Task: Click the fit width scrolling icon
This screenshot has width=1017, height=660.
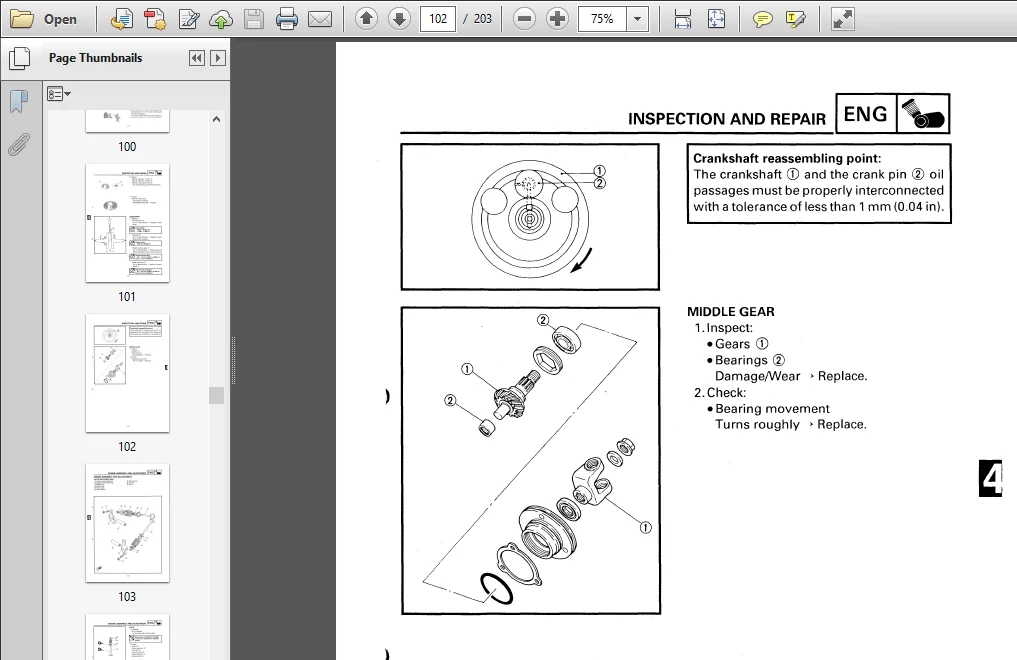Action: [x=682, y=19]
